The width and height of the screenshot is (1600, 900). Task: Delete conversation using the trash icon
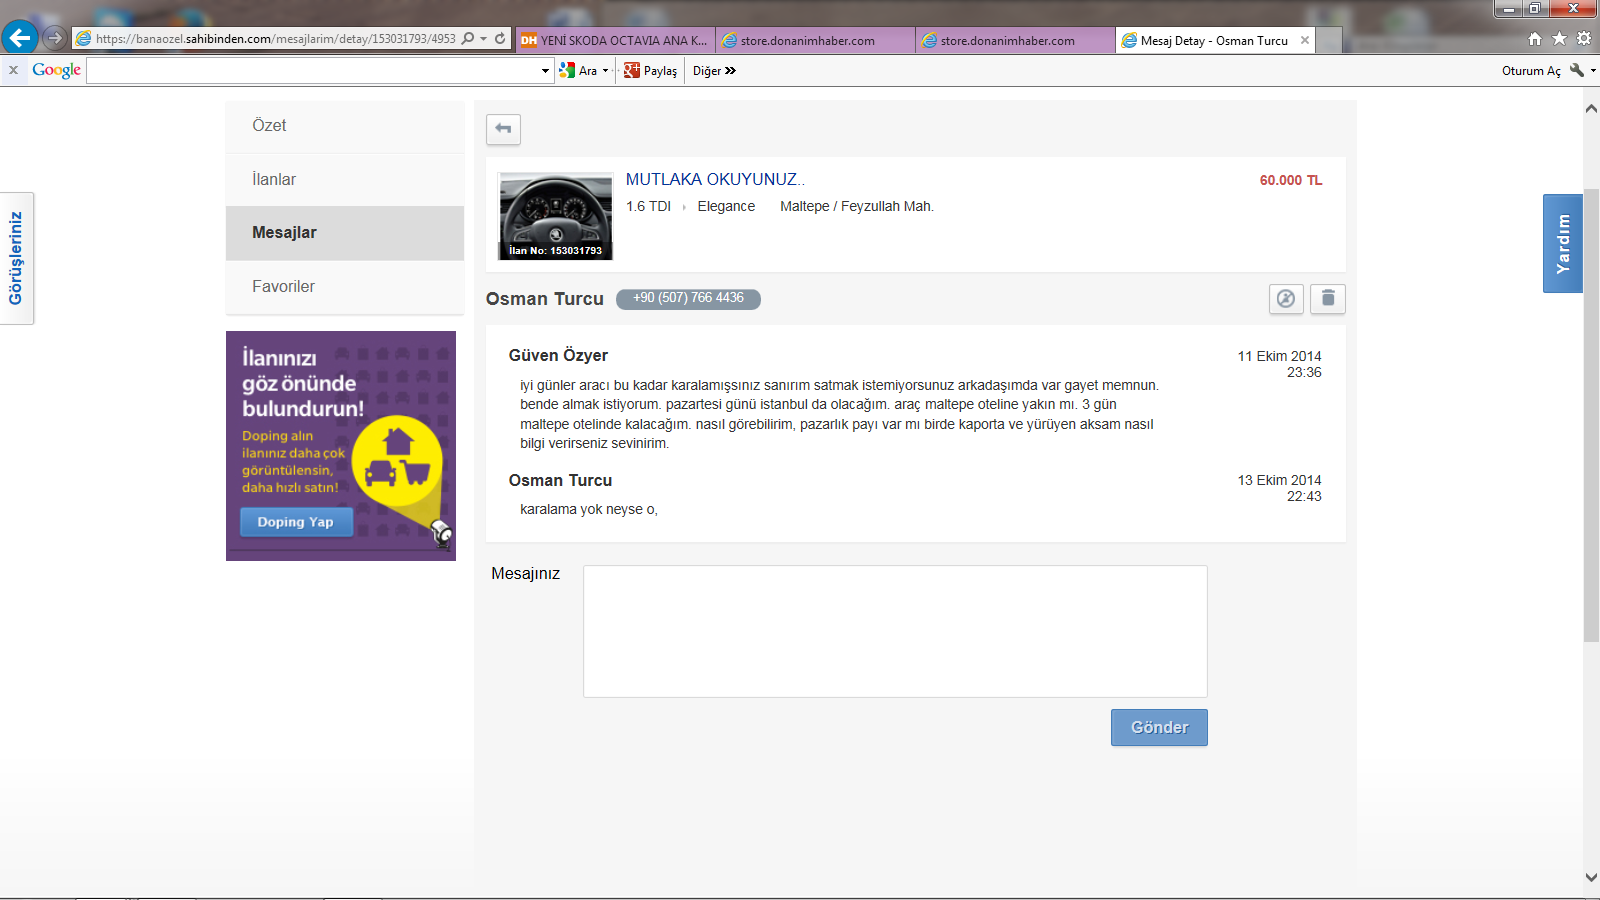(1328, 299)
